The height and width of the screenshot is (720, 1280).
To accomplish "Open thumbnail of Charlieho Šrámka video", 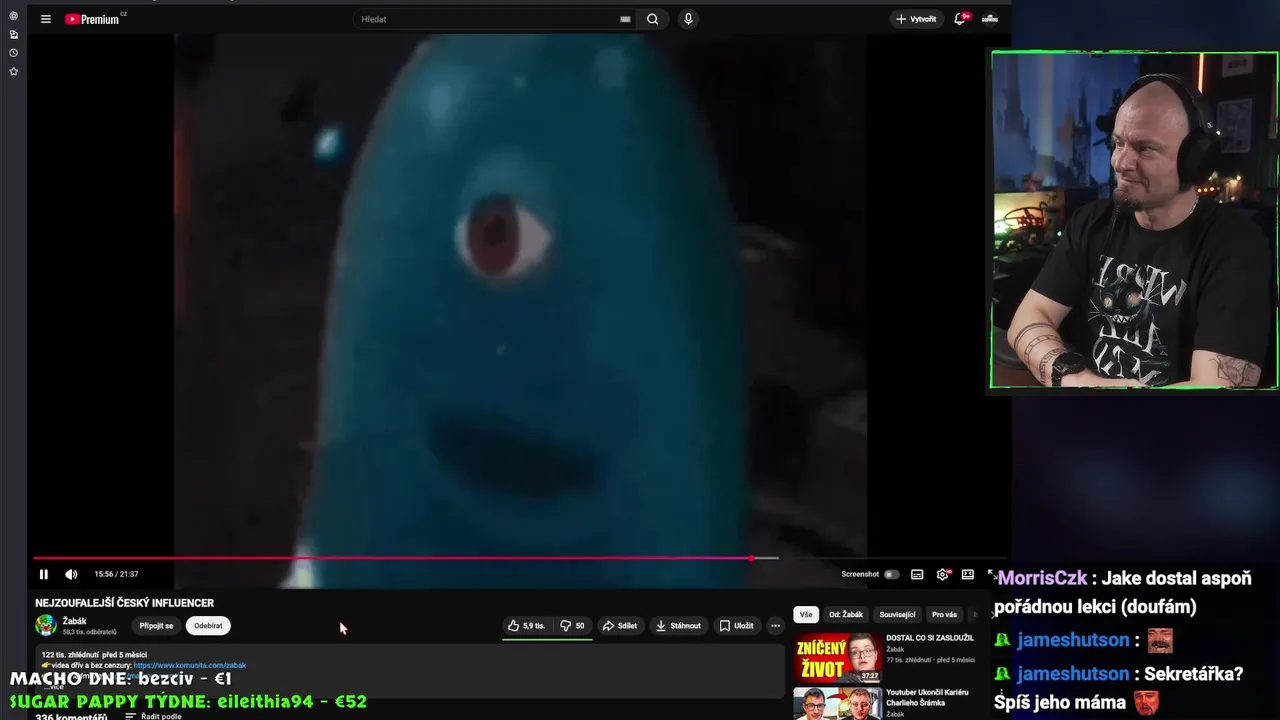I will [x=838, y=704].
